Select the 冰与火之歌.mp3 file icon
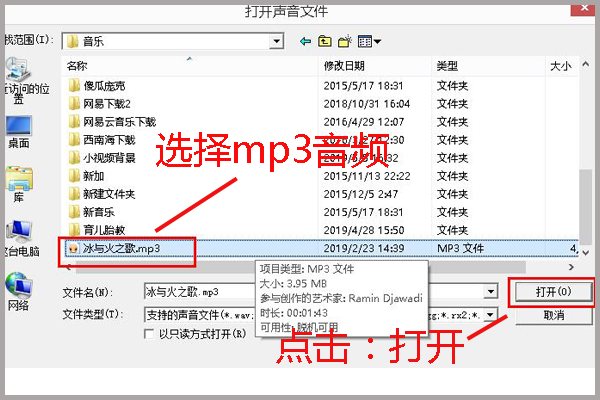 point(73,248)
